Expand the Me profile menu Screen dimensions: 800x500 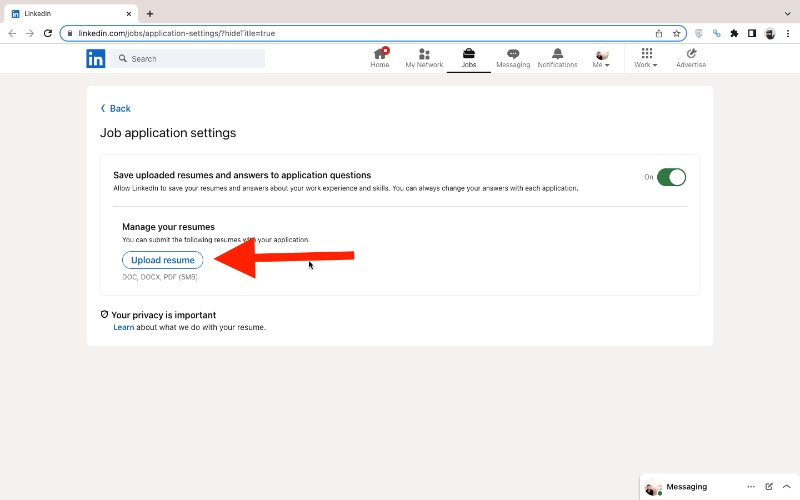coord(602,58)
